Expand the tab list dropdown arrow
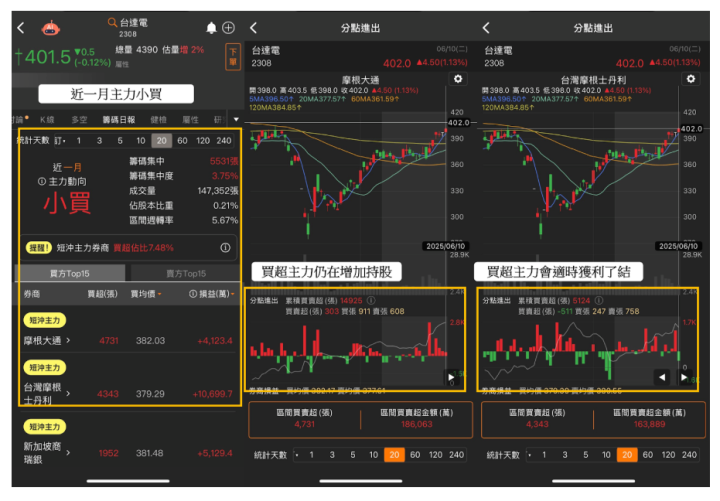This screenshot has height=501, width=720. tap(236, 119)
